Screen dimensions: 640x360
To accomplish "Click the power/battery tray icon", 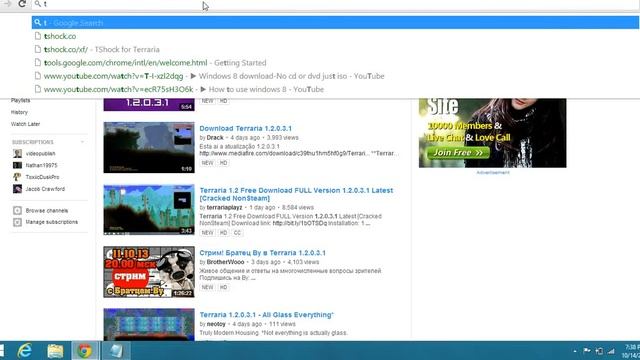I will click(599, 351).
